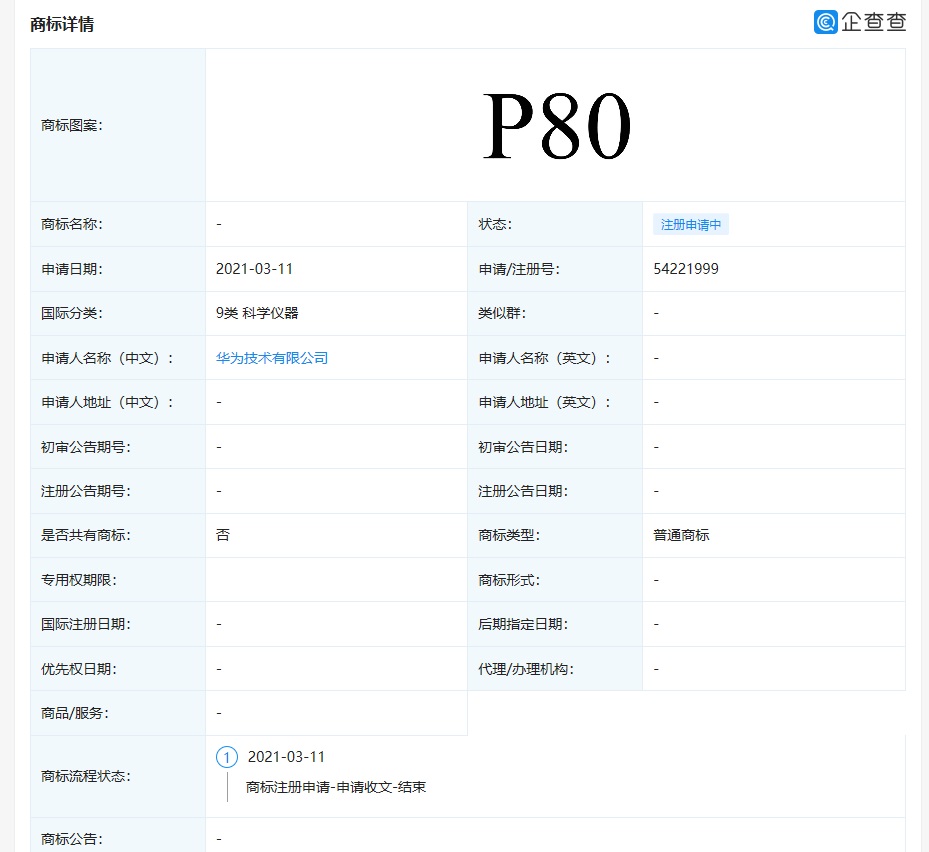Click the 注册申请中 status tag

pos(691,225)
